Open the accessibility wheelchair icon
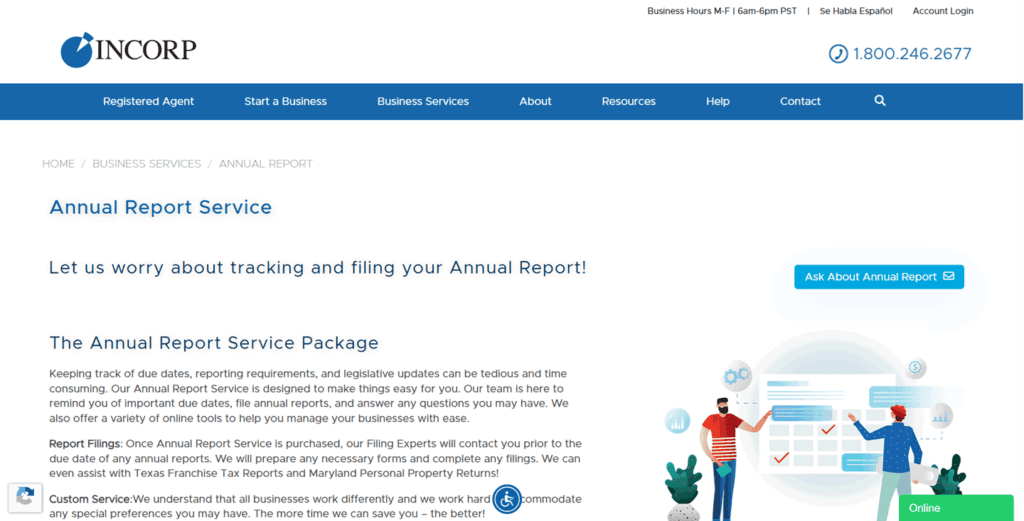Viewport: 1024px width, 521px height. click(507, 499)
